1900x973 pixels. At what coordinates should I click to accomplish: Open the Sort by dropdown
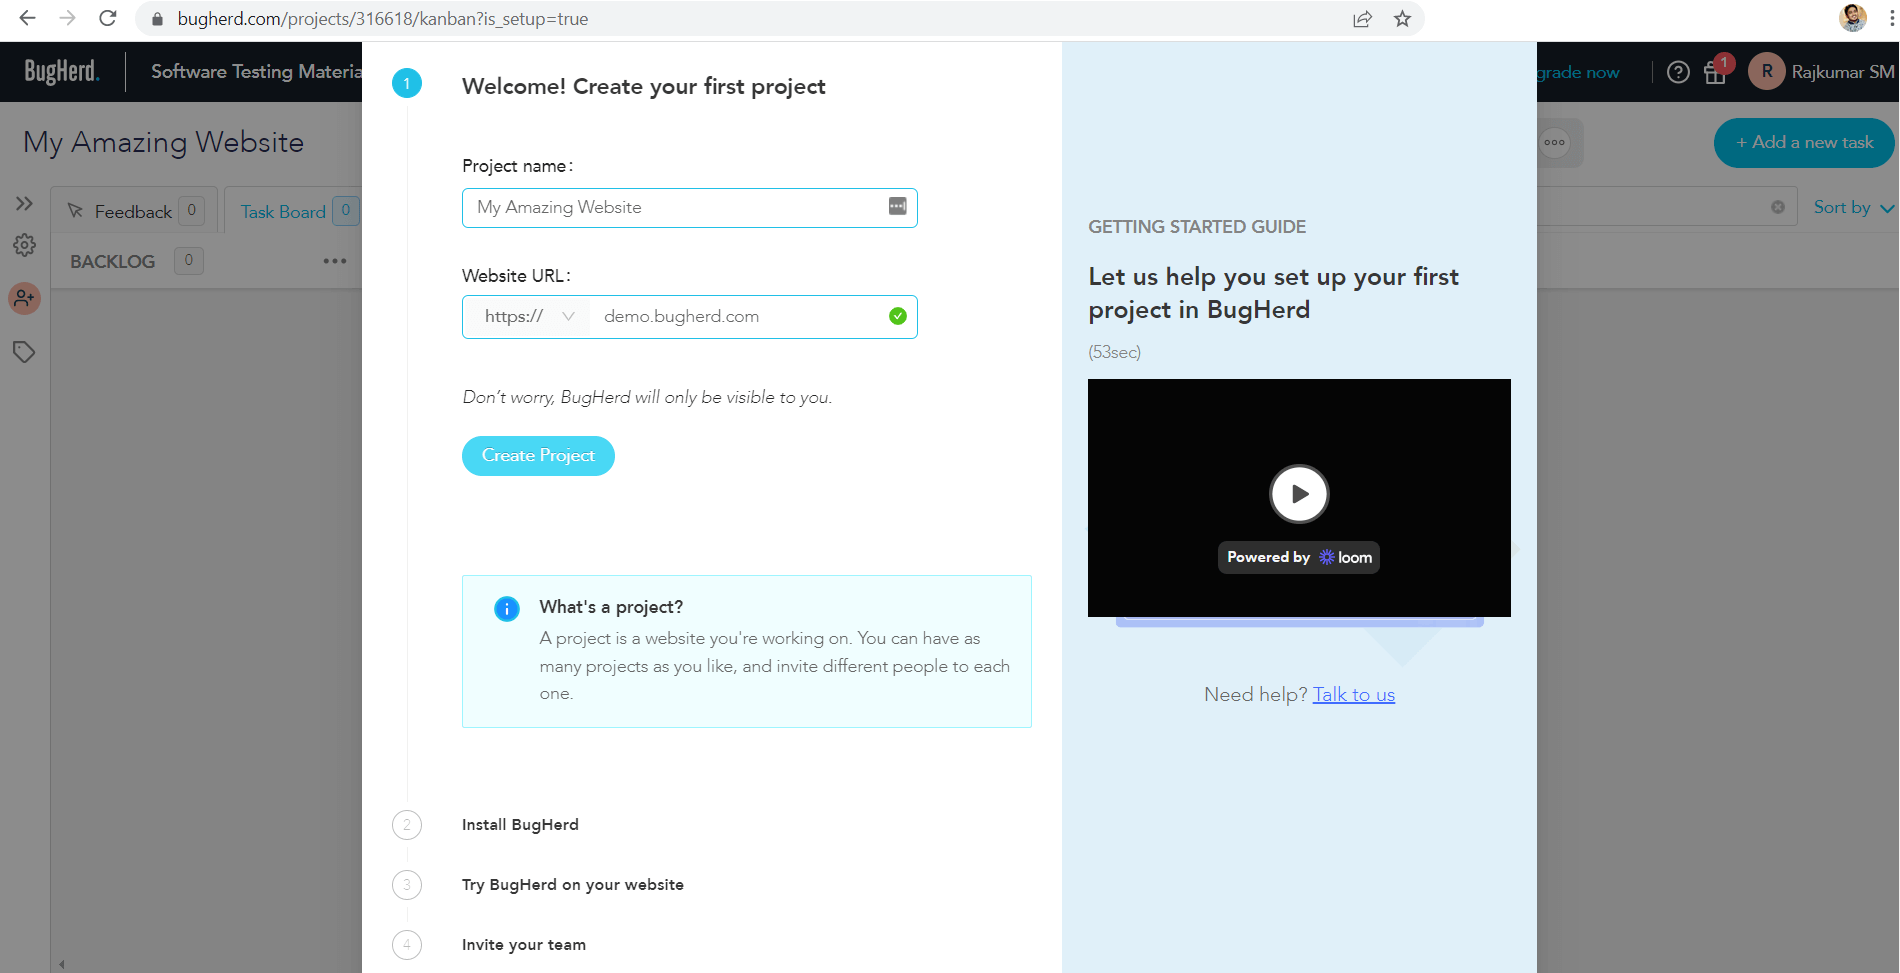point(1853,207)
